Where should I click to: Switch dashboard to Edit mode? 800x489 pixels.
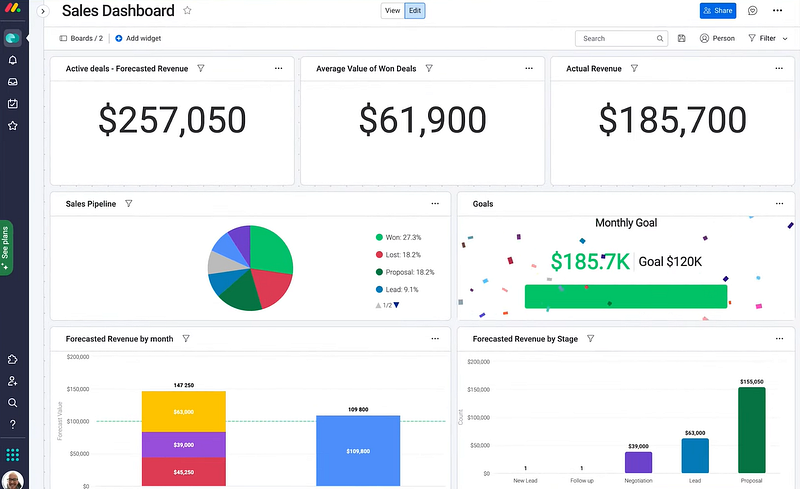[x=415, y=11]
